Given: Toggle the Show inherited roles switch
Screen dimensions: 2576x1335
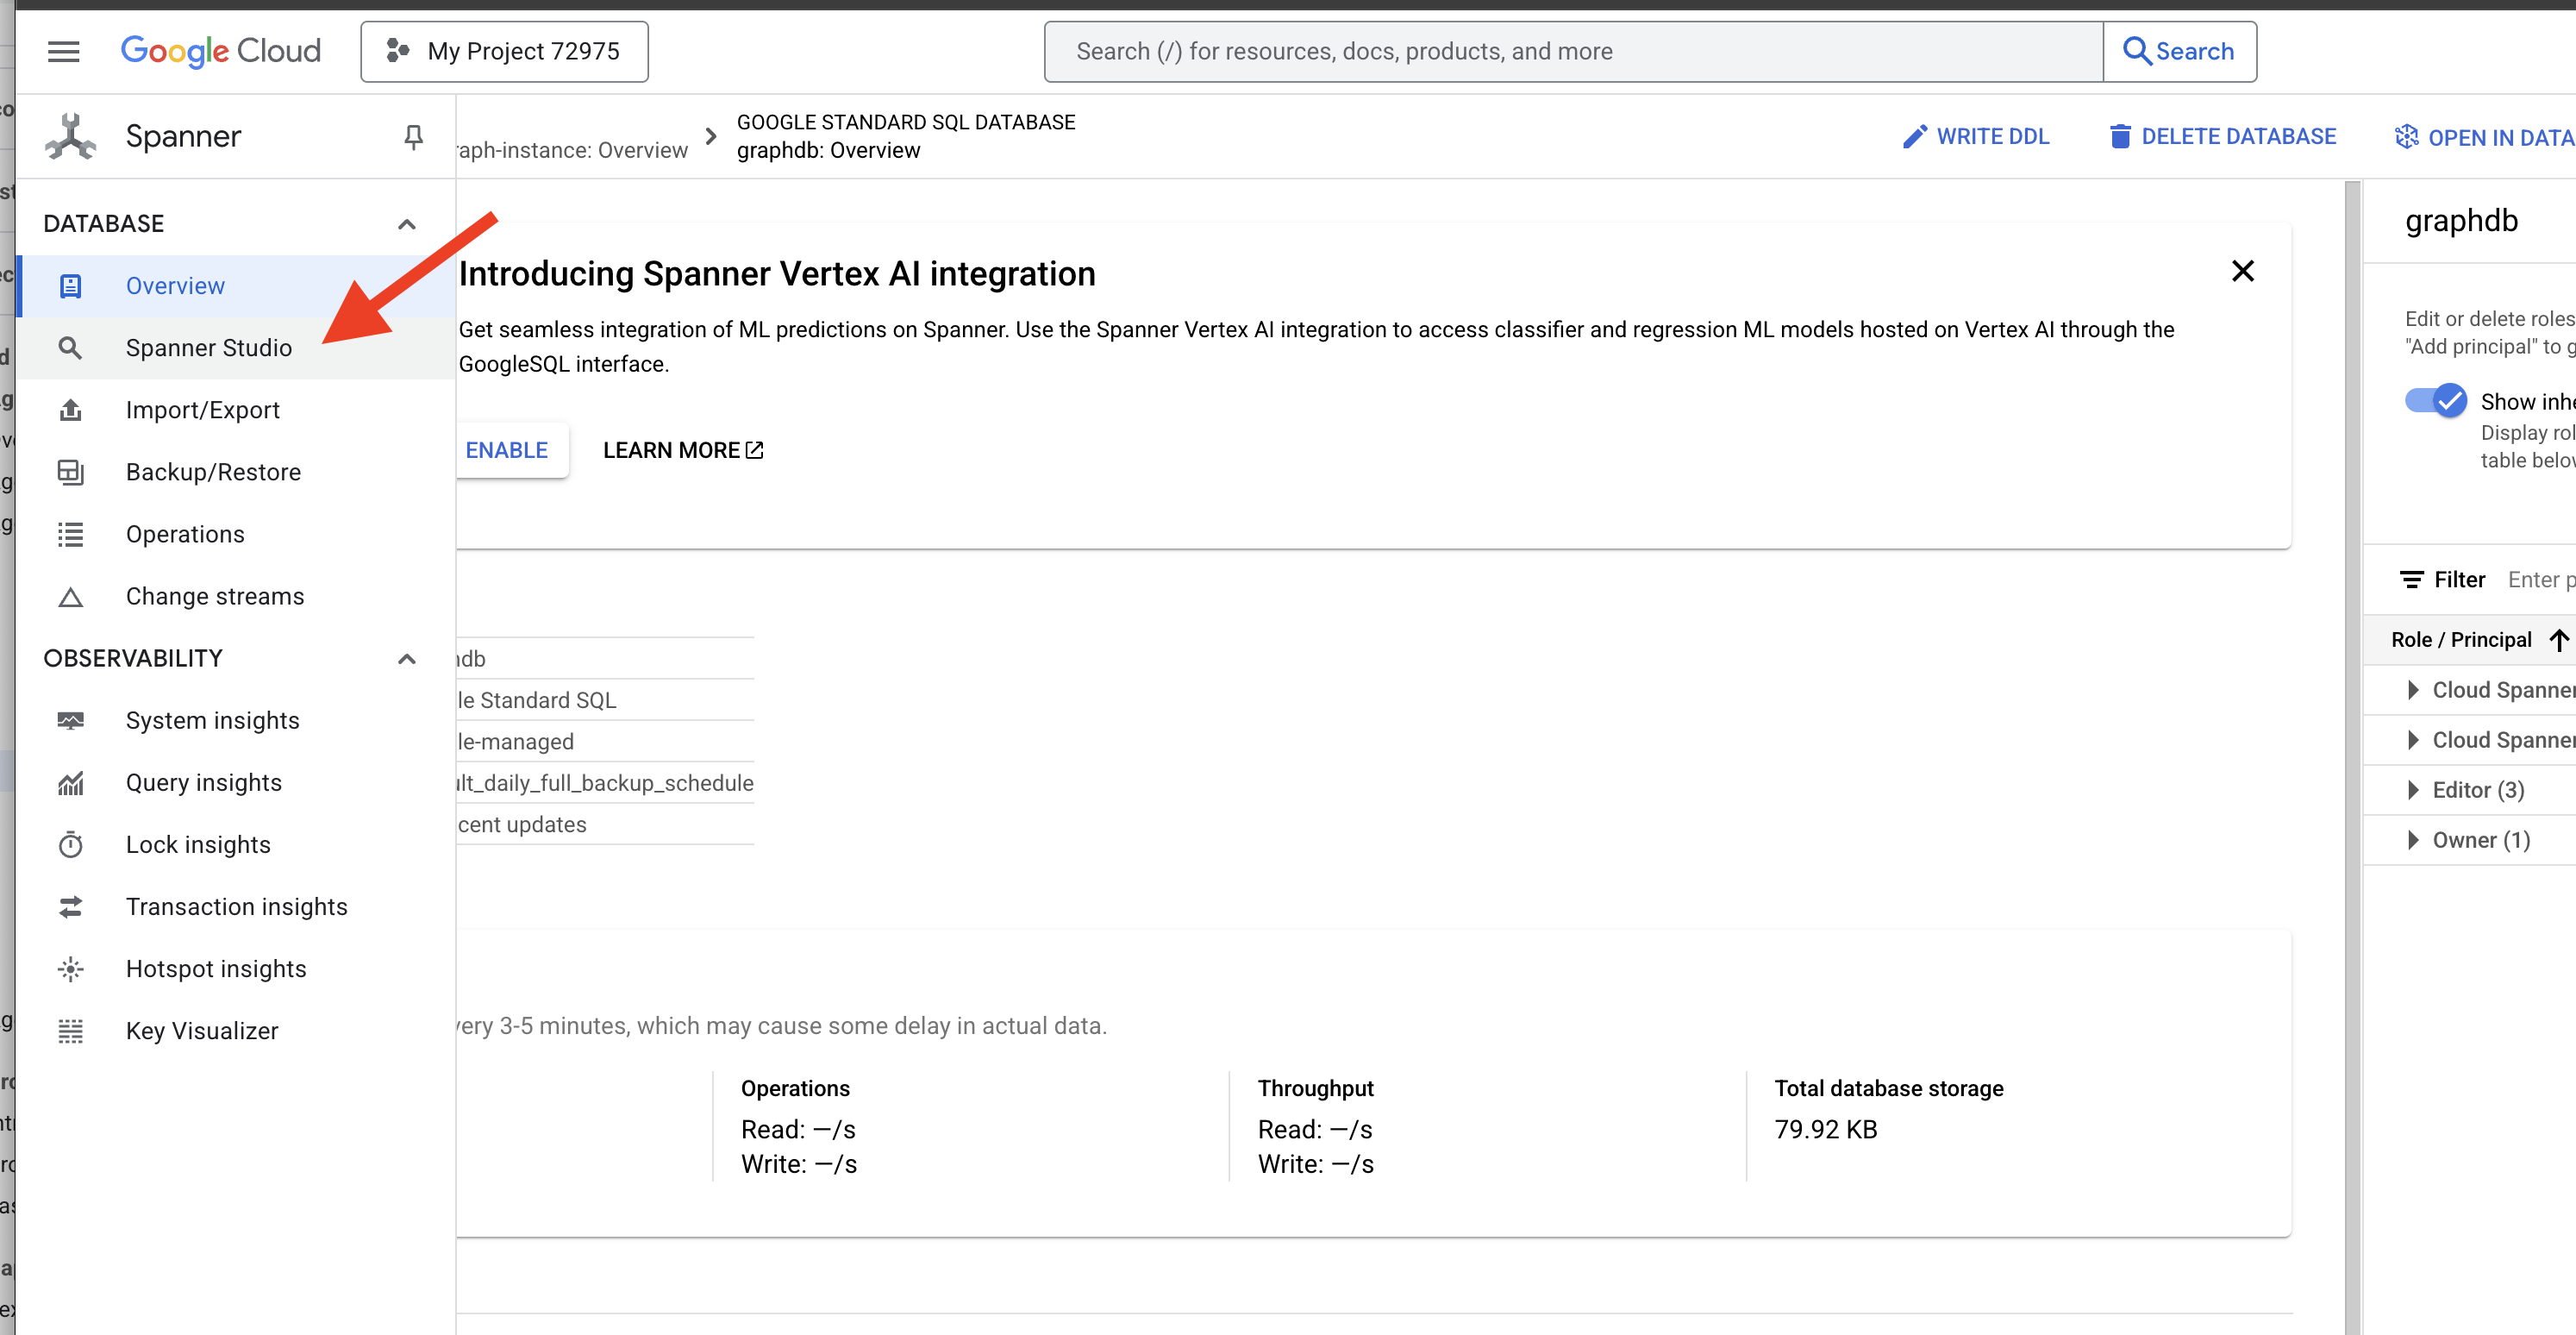Looking at the screenshot, I should pos(2435,401).
